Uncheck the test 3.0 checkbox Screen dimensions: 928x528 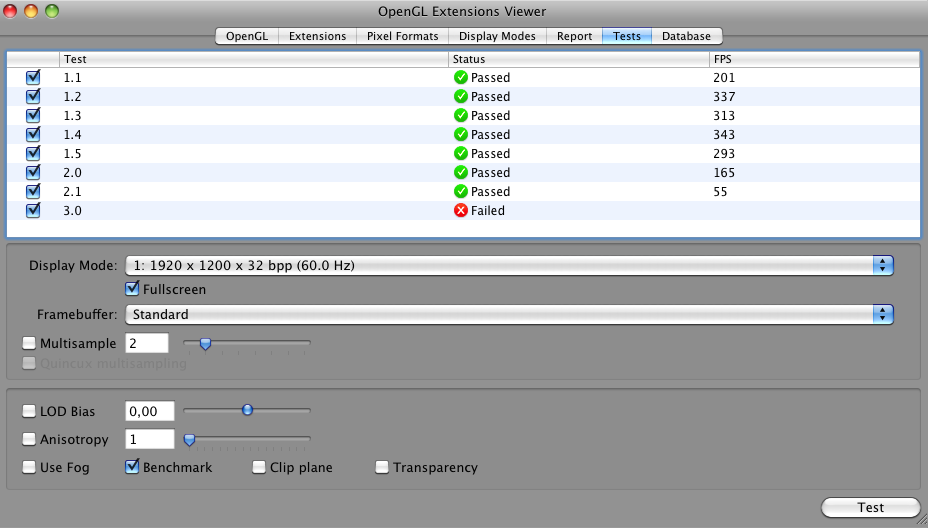click(x=33, y=210)
